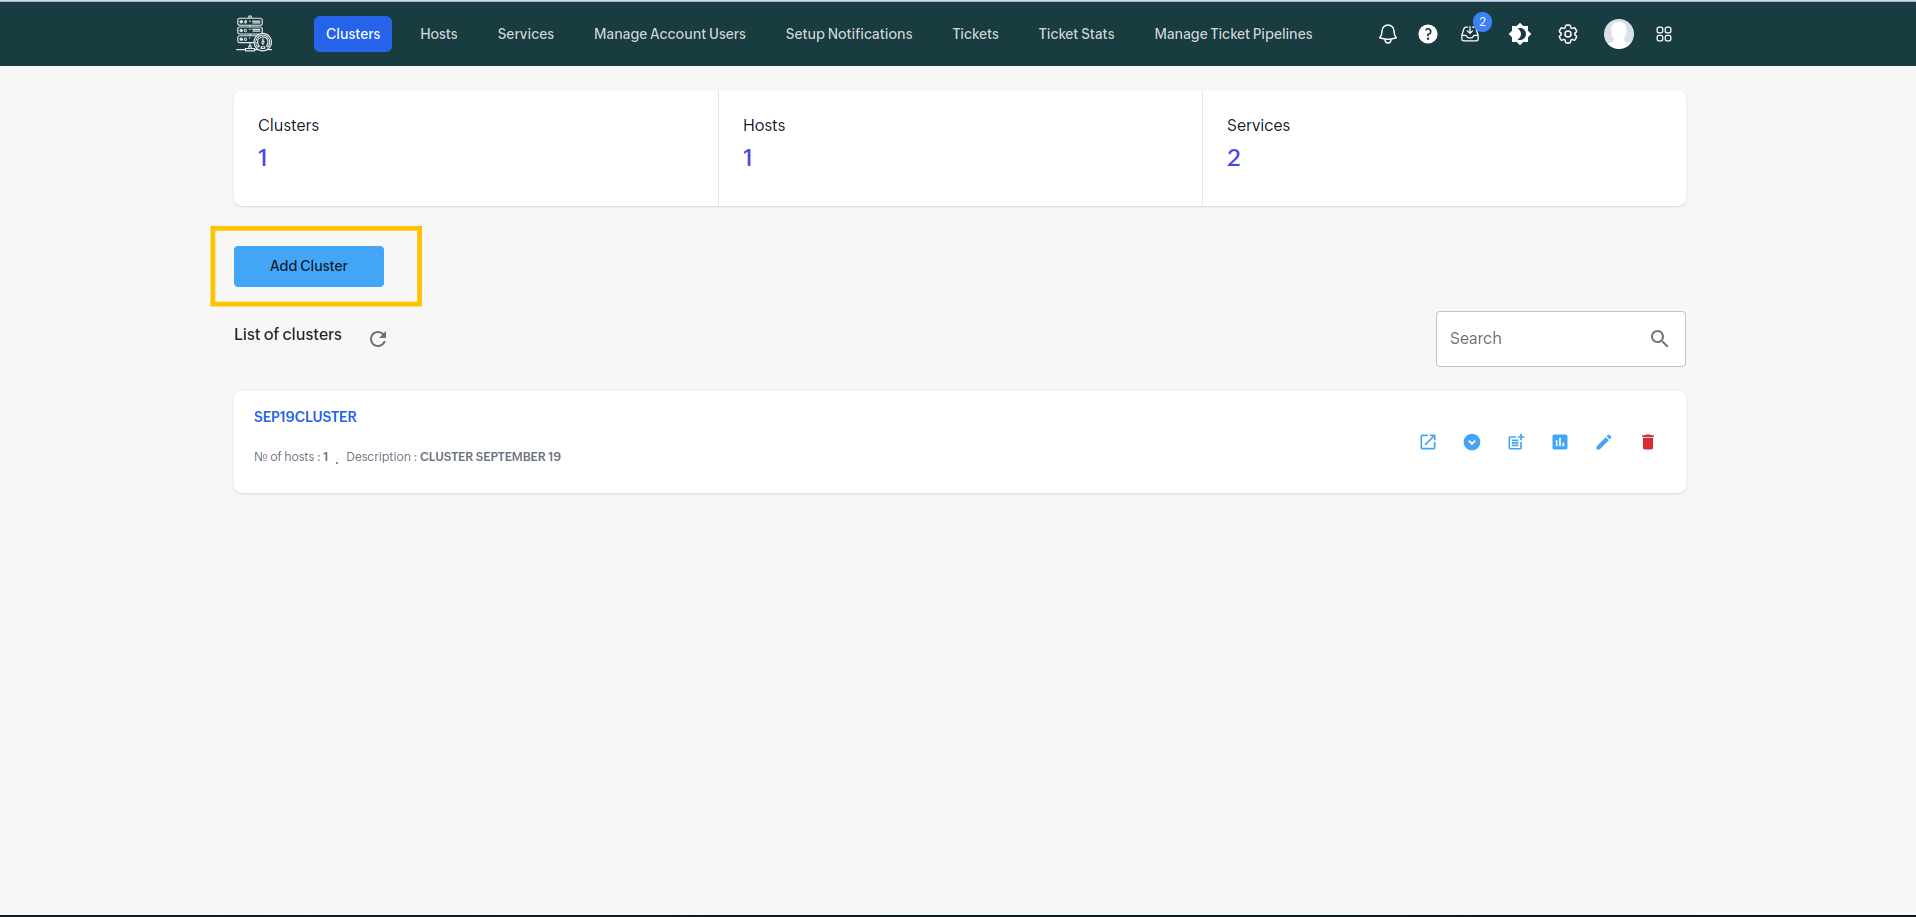Open the chart stats icon for SEP19CLUSTER
This screenshot has width=1916, height=917.
tap(1560, 442)
